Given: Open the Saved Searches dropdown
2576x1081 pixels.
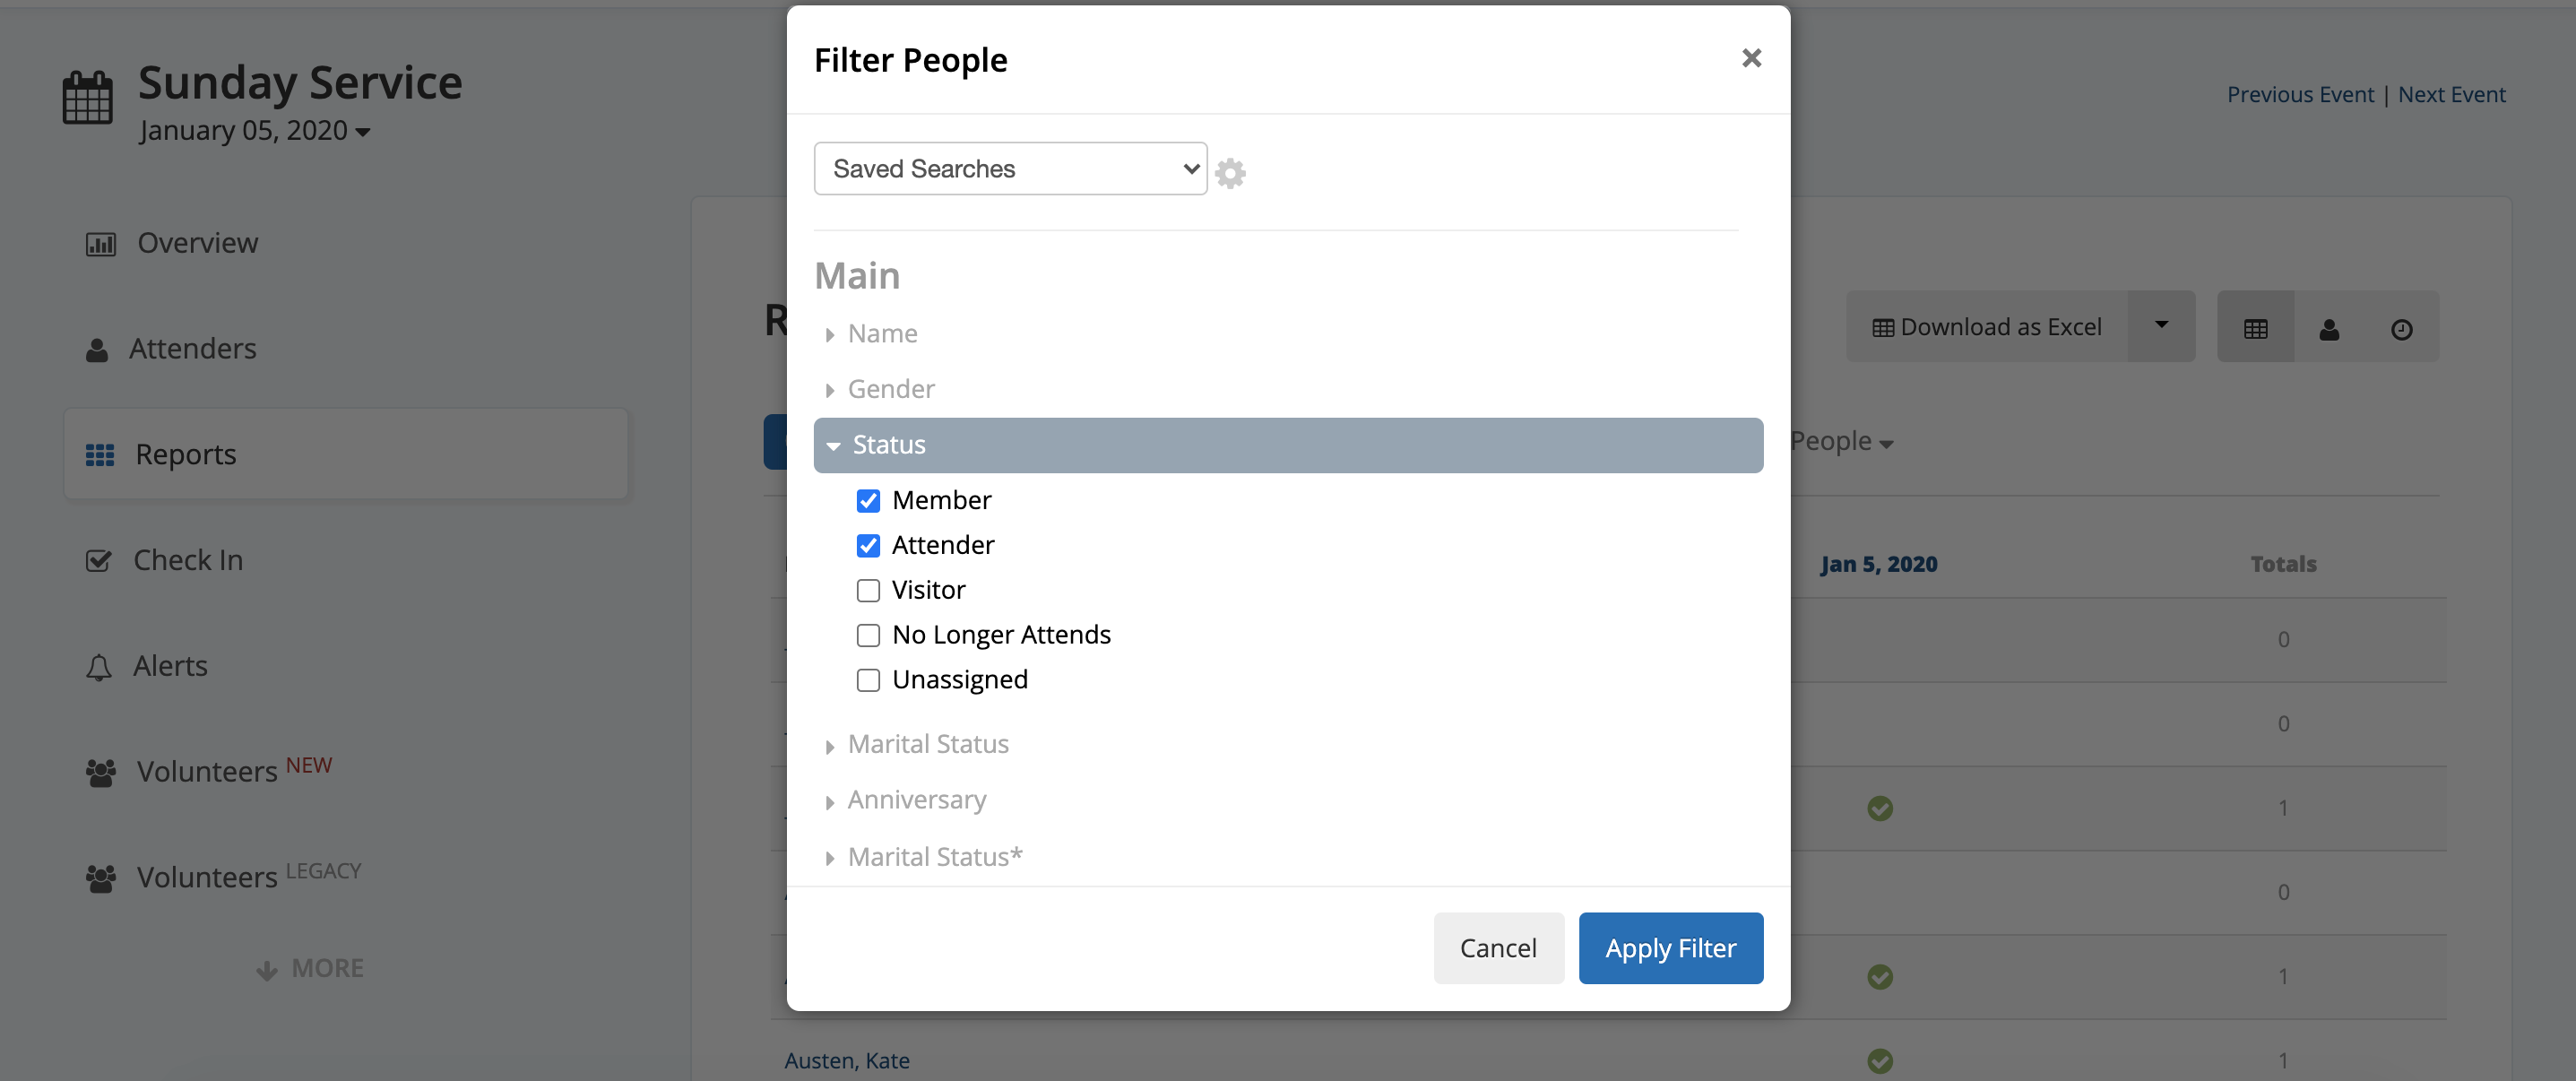Looking at the screenshot, I should tap(1010, 168).
